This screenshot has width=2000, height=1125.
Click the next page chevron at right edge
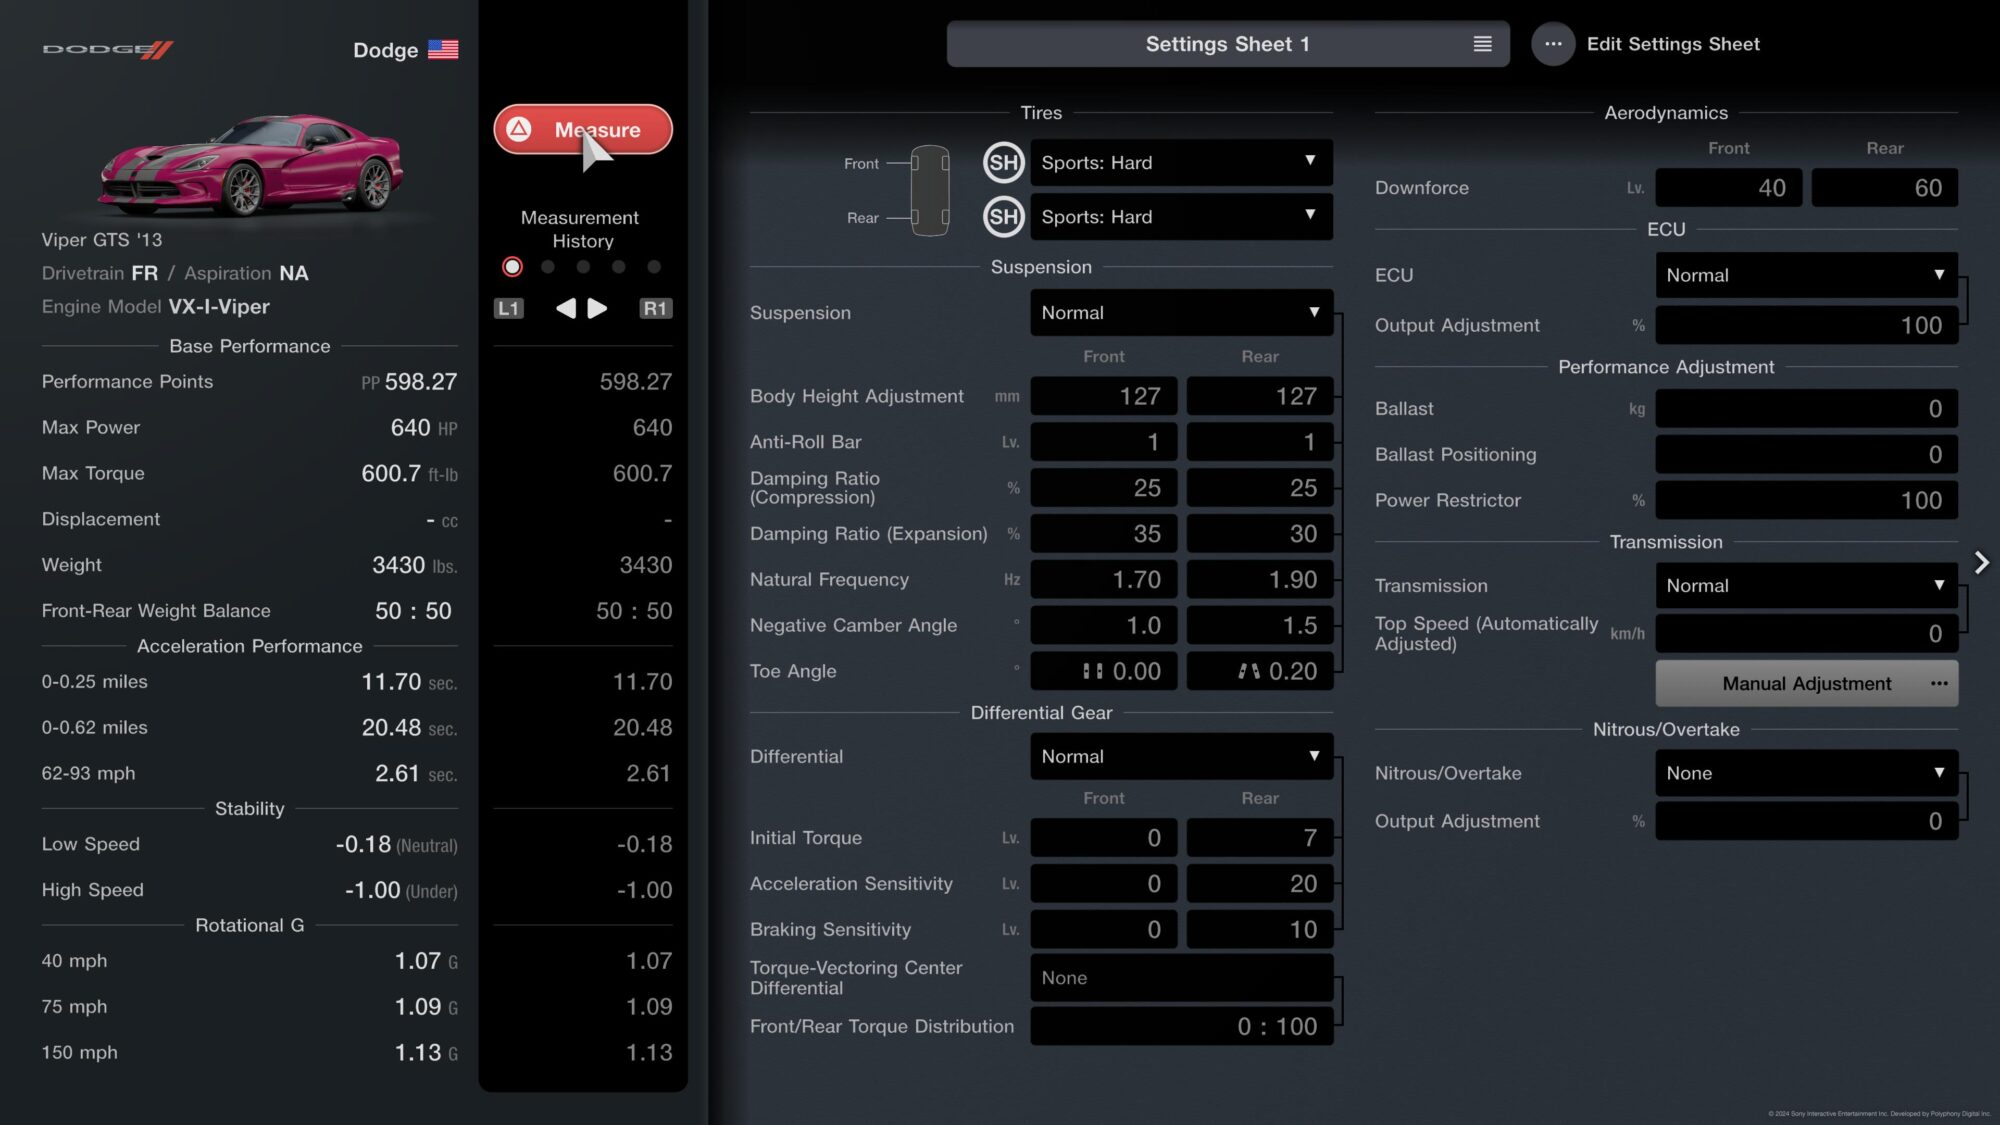[1981, 563]
